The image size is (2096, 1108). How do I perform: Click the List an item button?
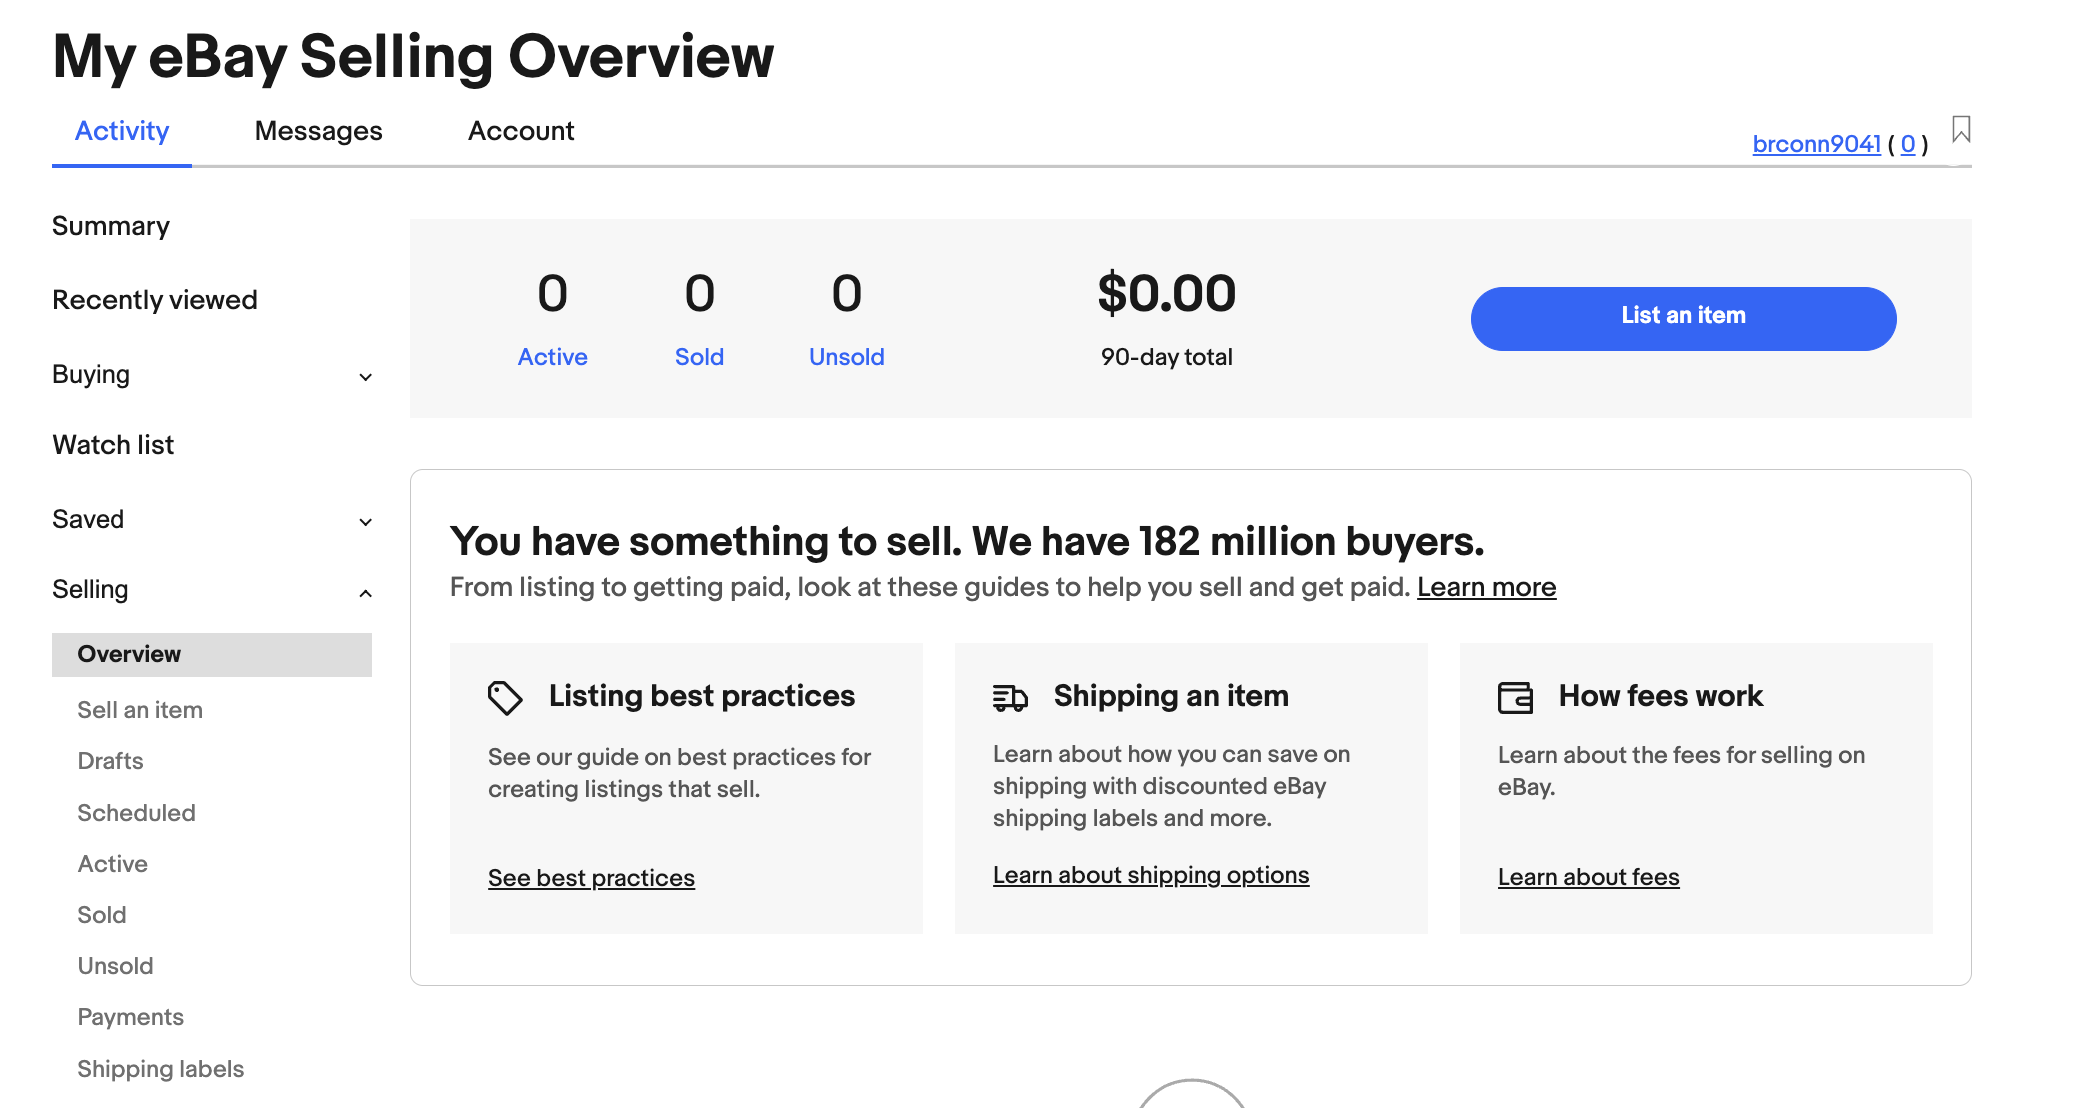[x=1683, y=318]
